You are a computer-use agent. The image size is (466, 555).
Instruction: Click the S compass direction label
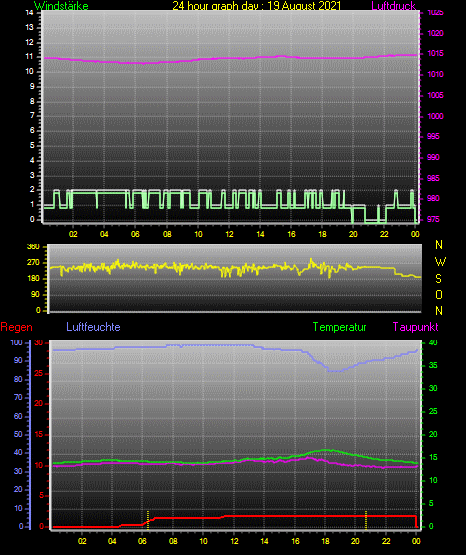tap(438, 279)
